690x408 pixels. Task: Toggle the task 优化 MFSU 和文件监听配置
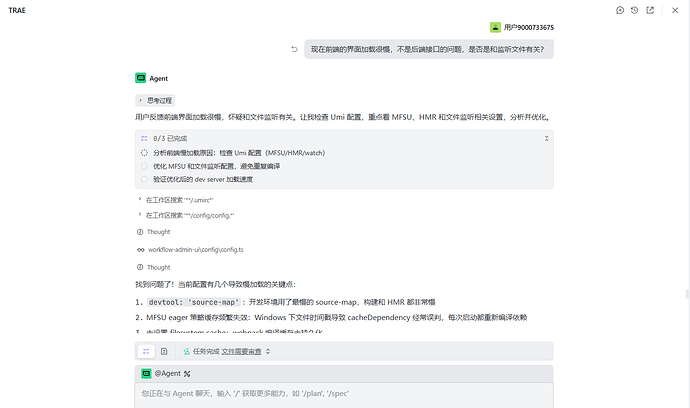[144, 166]
